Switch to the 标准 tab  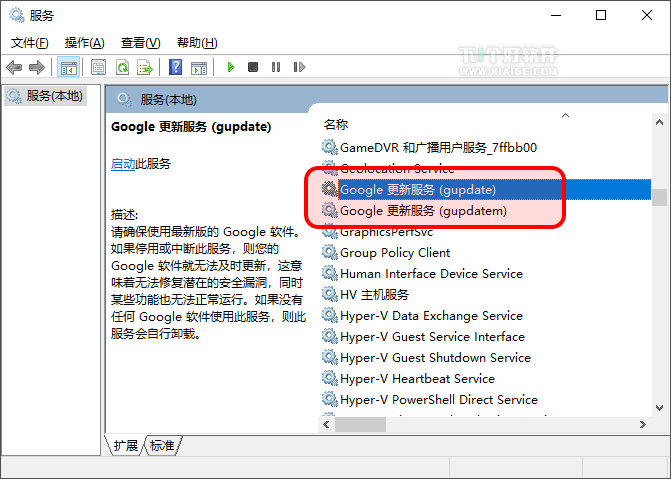pos(162,446)
